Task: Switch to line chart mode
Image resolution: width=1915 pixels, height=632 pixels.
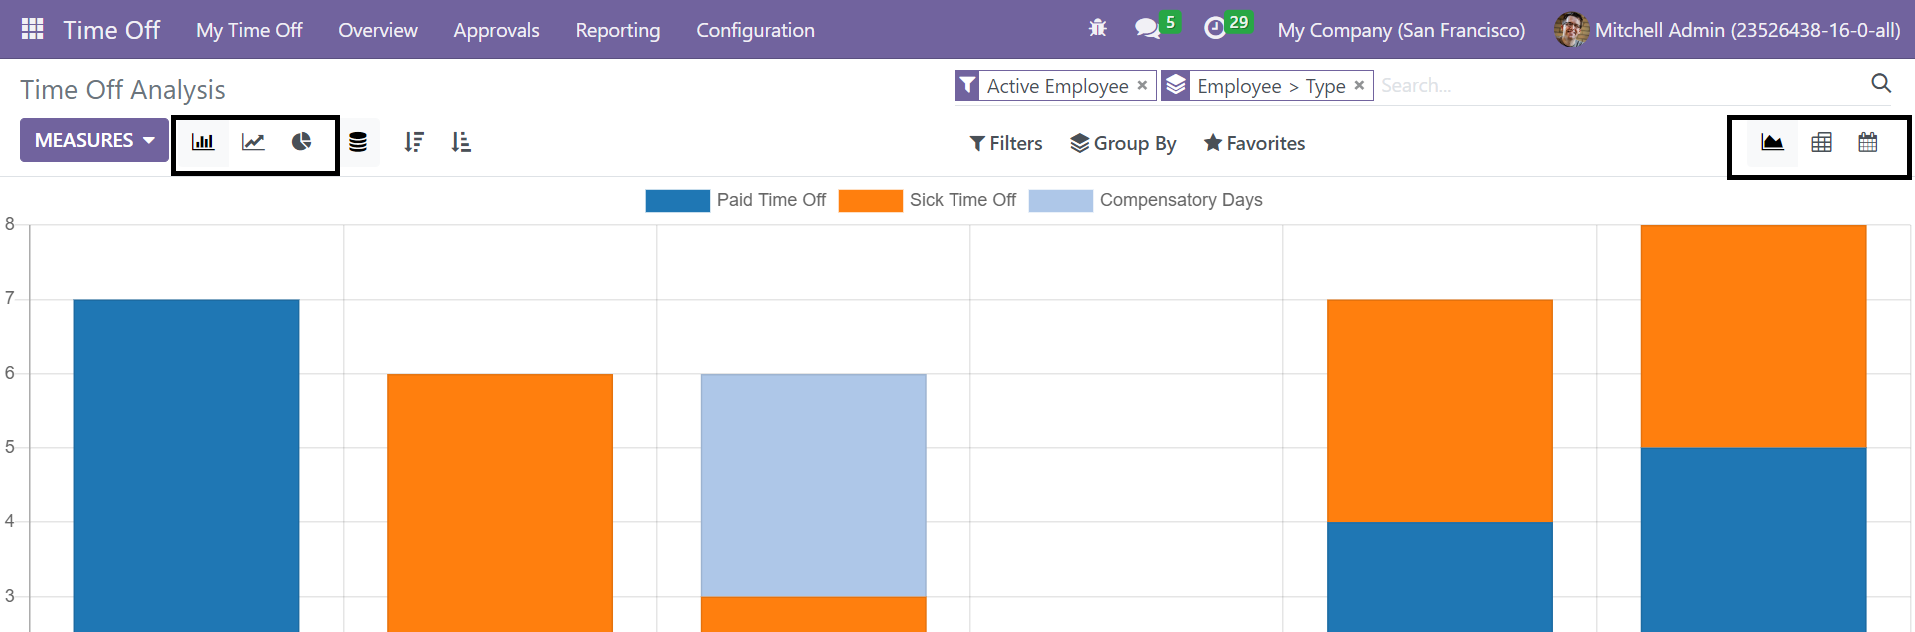Action: click(253, 142)
